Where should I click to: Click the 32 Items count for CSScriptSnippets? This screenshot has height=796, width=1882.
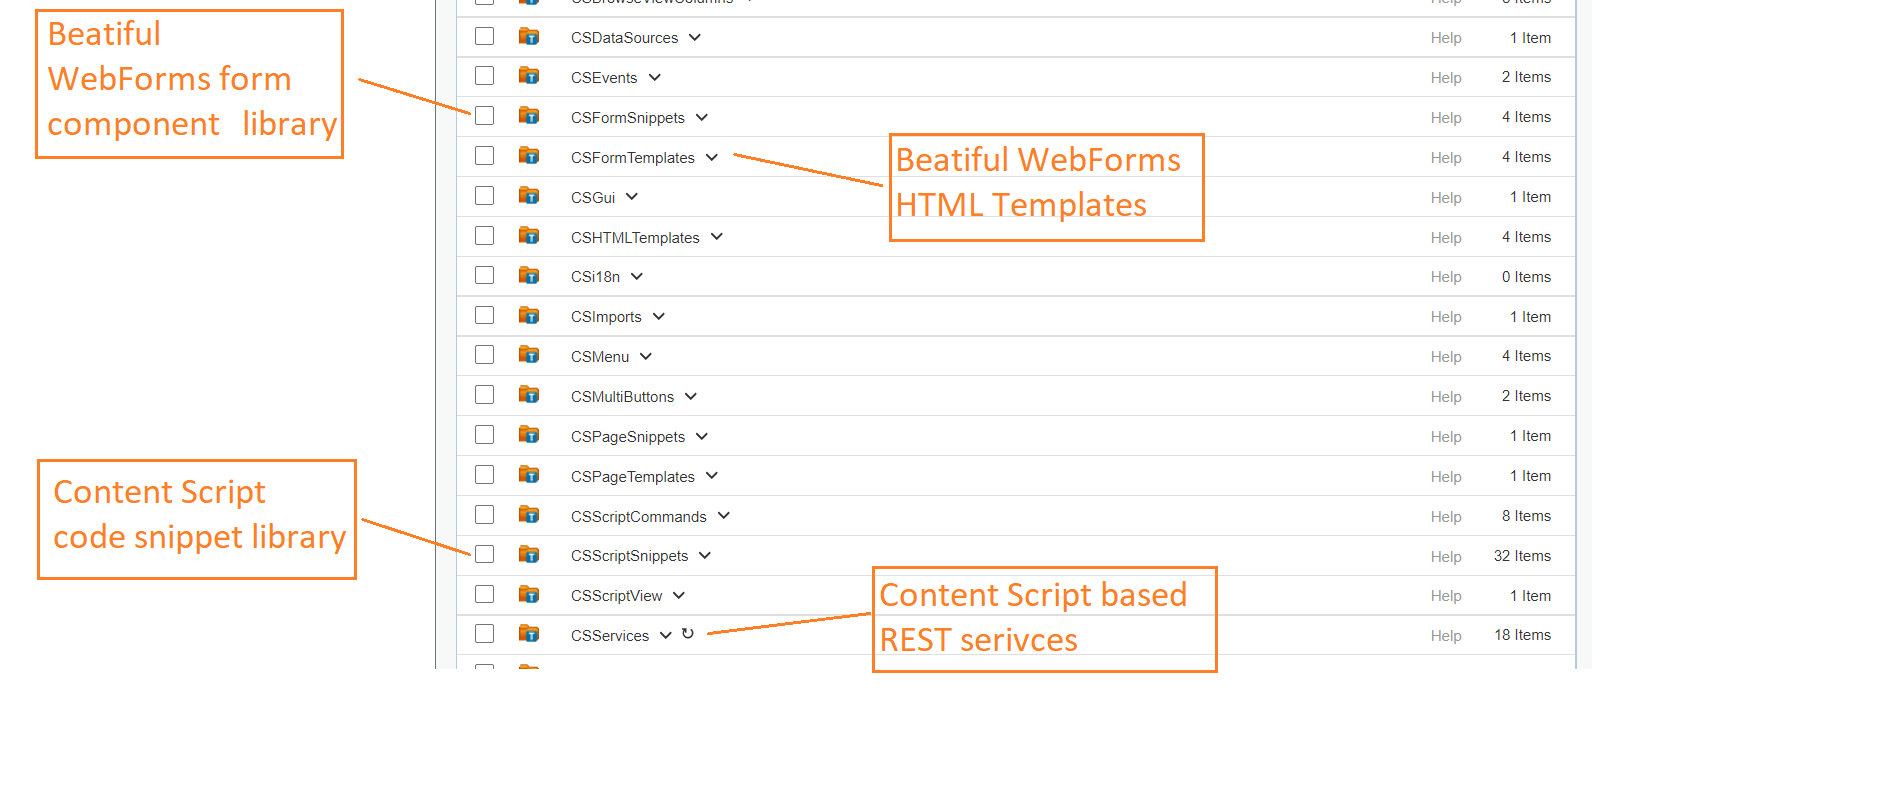pyautogui.click(x=1522, y=556)
